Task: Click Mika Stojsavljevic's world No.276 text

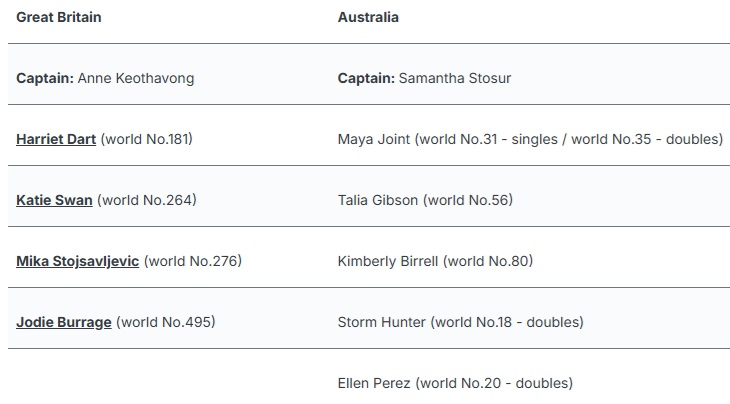Action: 193,261
